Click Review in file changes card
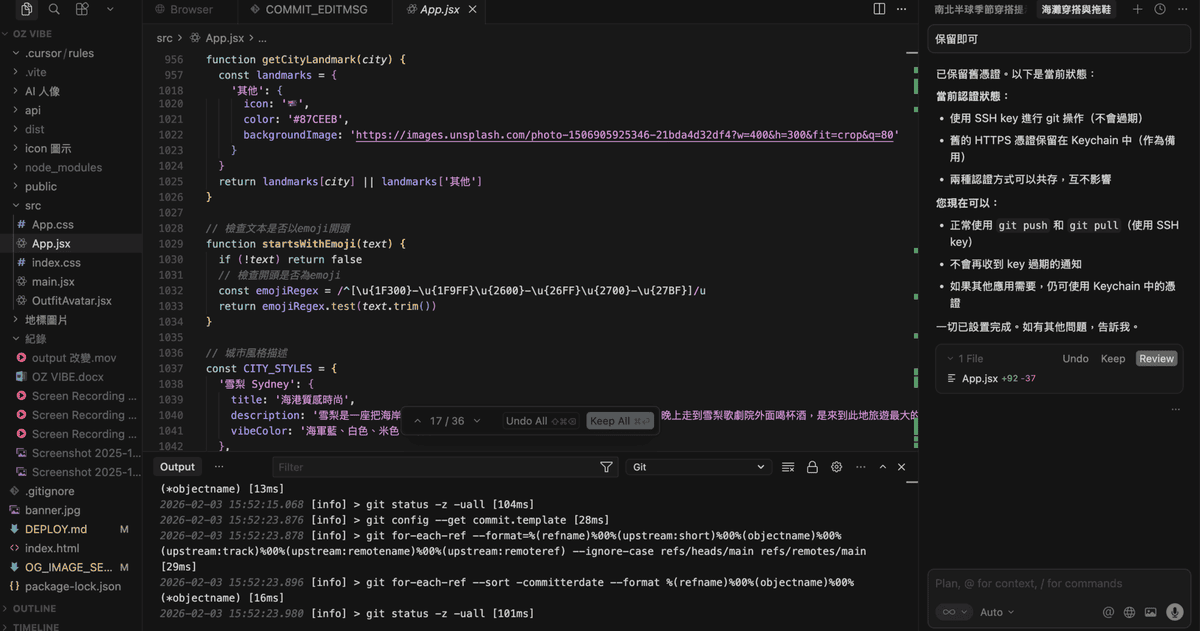 point(1156,359)
